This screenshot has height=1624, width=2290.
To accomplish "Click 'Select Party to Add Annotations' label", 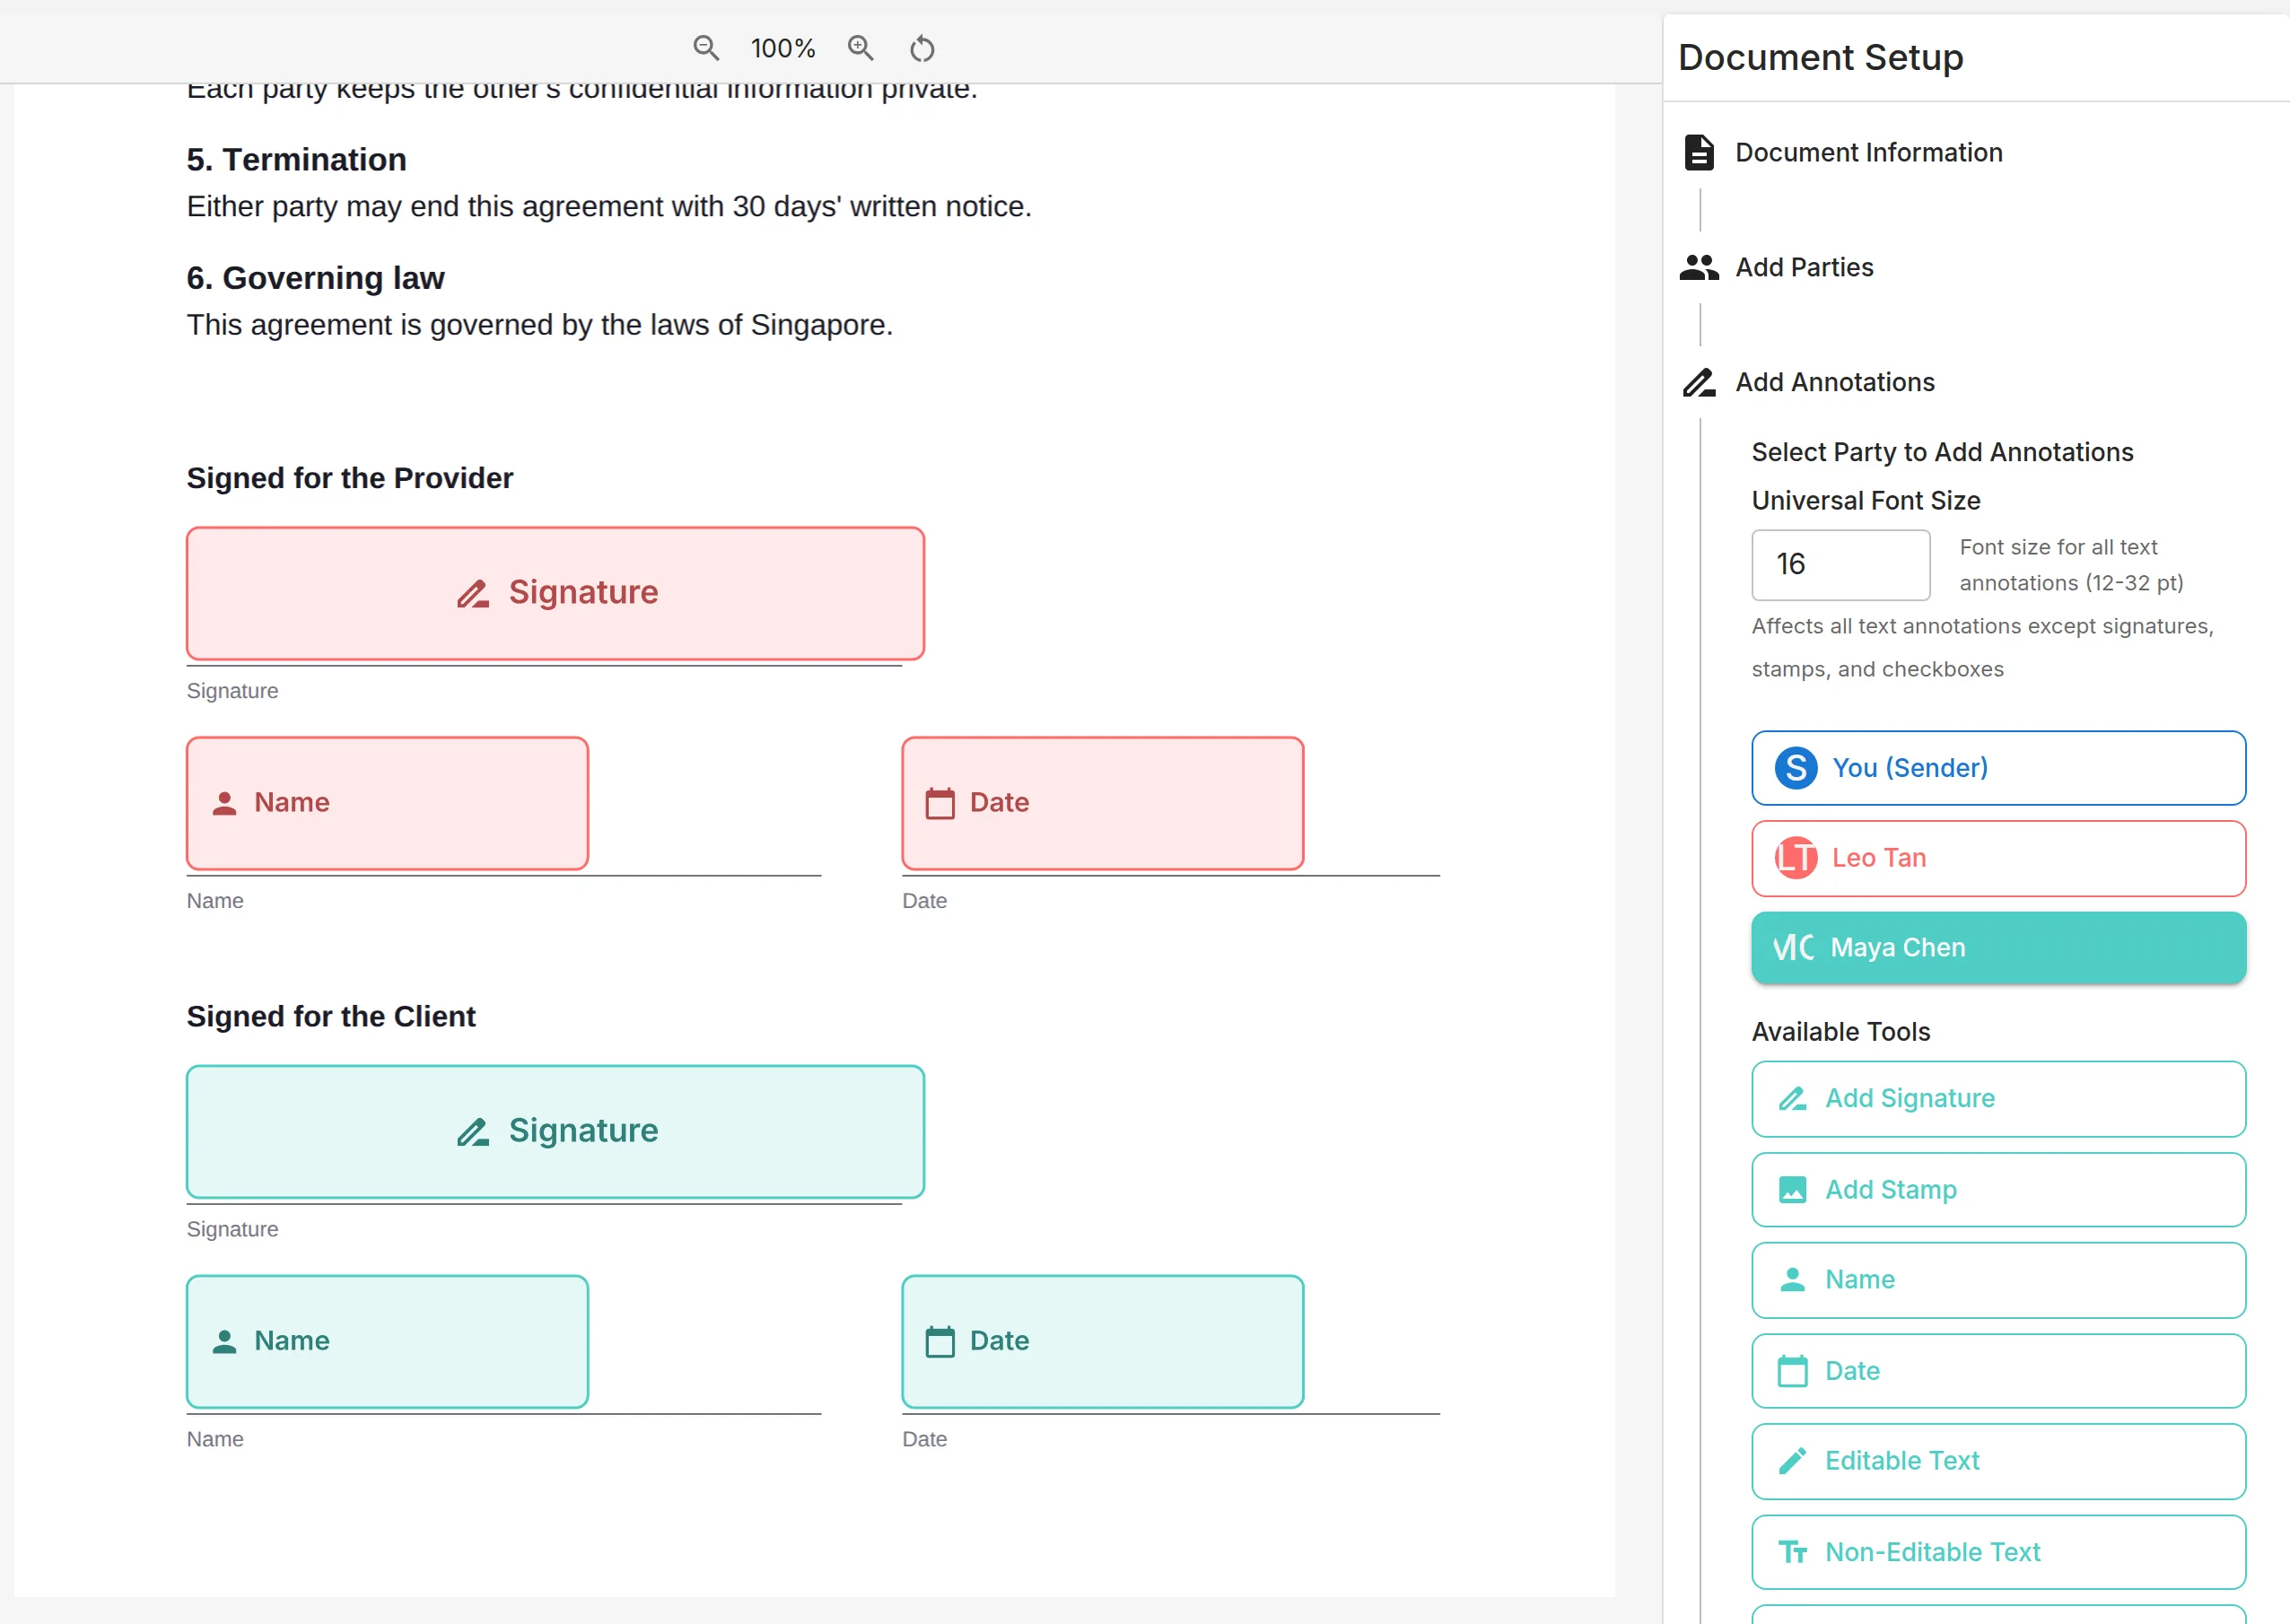I will pyautogui.click(x=1942, y=452).
